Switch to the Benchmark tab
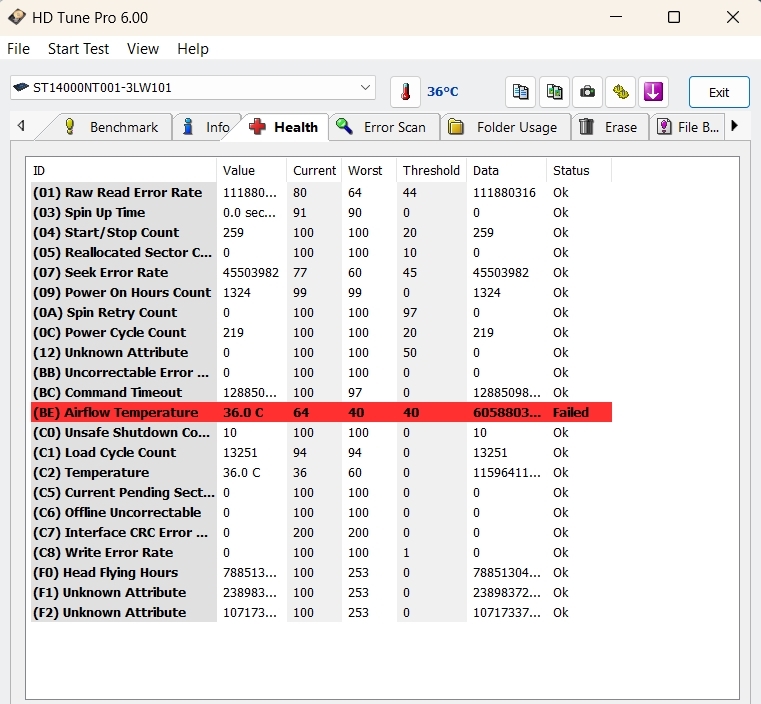 pos(112,127)
